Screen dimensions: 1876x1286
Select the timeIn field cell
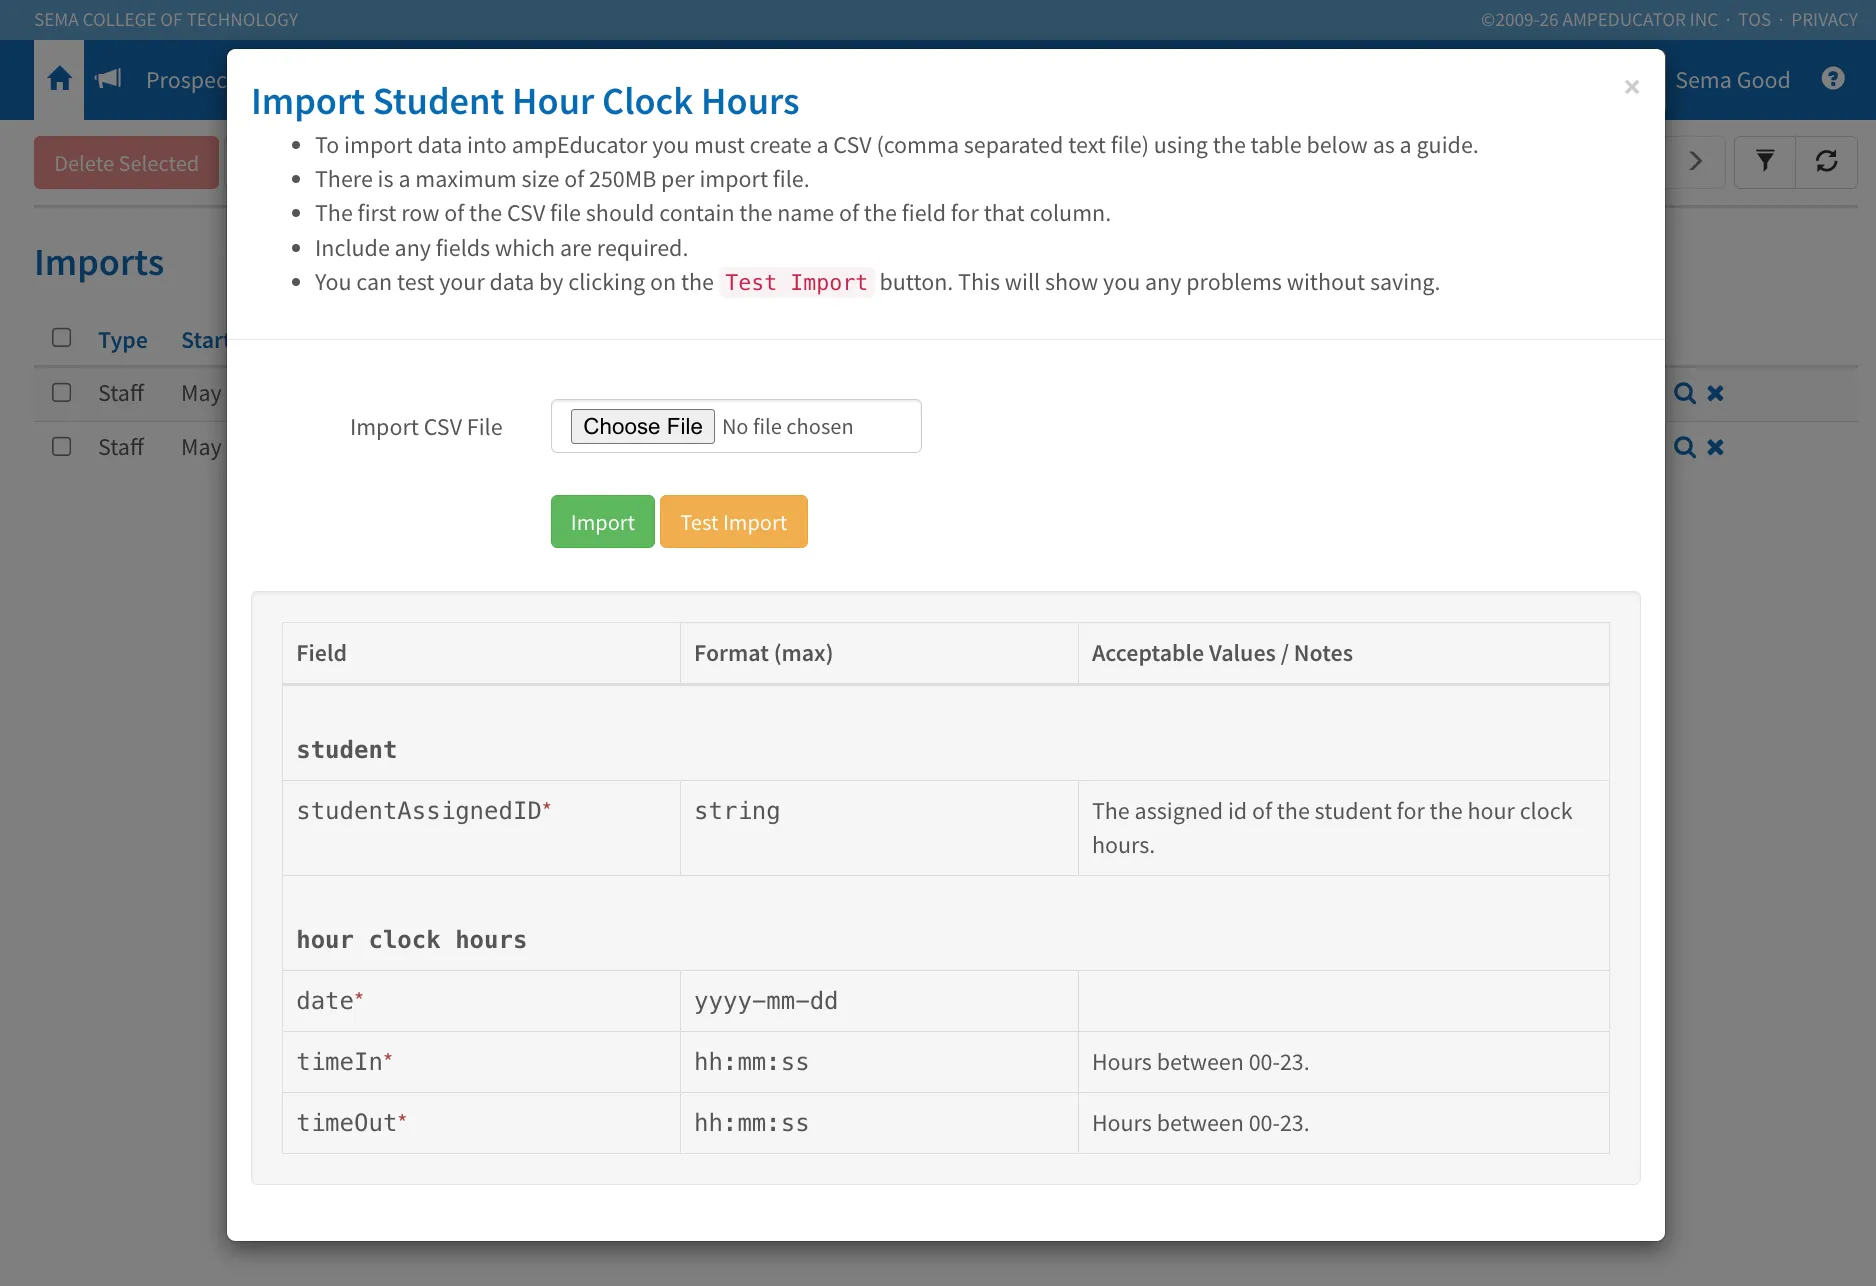pos(481,1062)
